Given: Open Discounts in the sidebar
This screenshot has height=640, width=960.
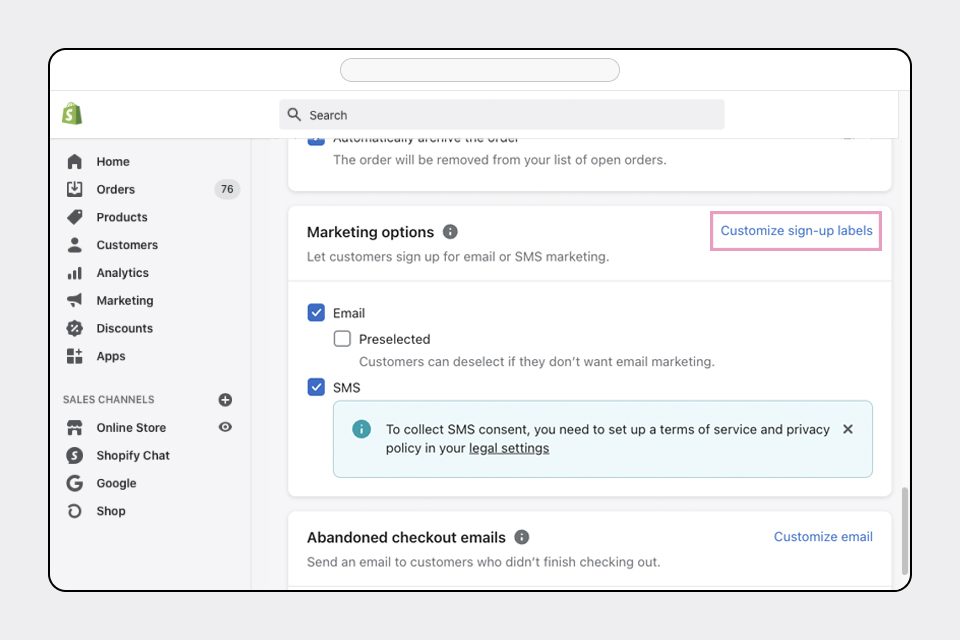Looking at the screenshot, I should (x=124, y=328).
